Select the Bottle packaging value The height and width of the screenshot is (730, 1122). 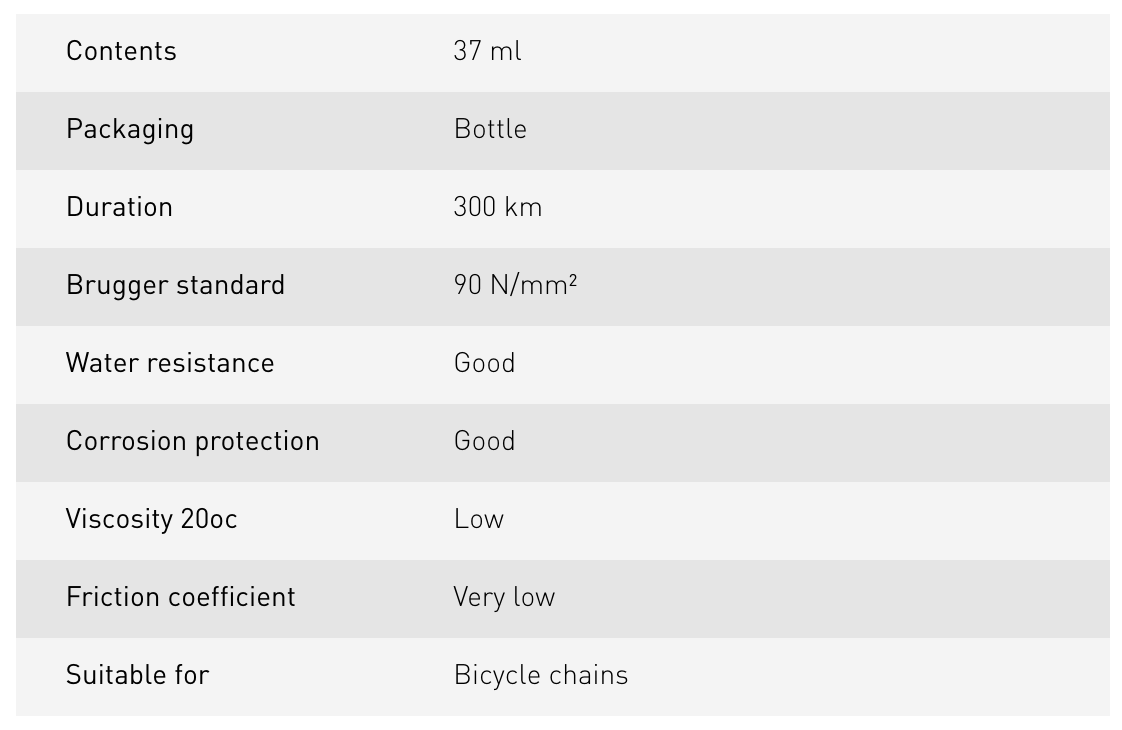490,129
